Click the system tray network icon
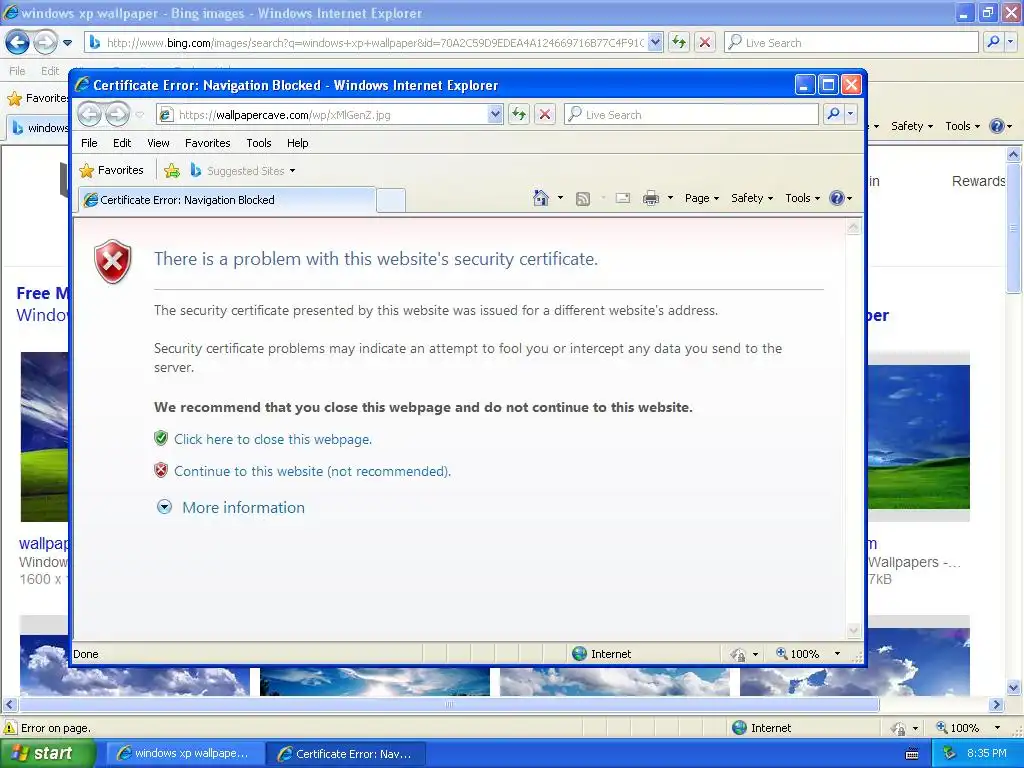Image resolution: width=1024 pixels, height=768 pixels. click(950, 753)
